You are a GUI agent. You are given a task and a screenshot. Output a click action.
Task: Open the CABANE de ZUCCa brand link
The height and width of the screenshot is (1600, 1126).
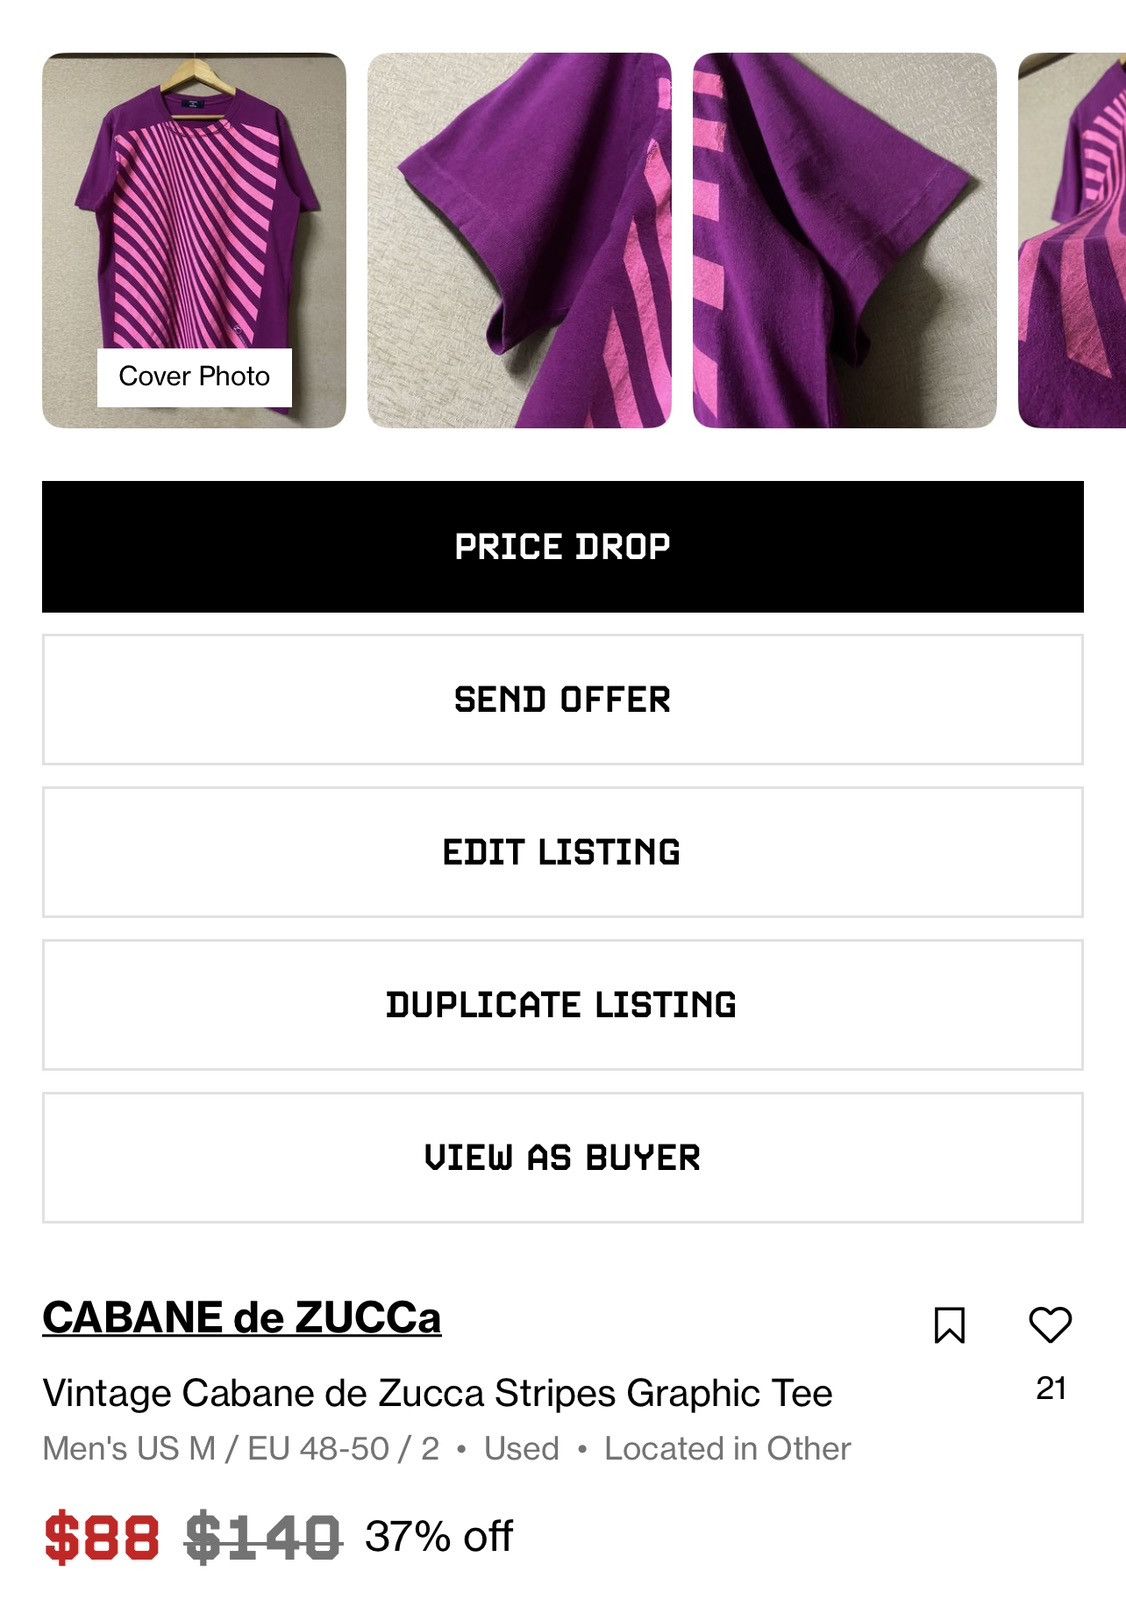click(x=241, y=1317)
